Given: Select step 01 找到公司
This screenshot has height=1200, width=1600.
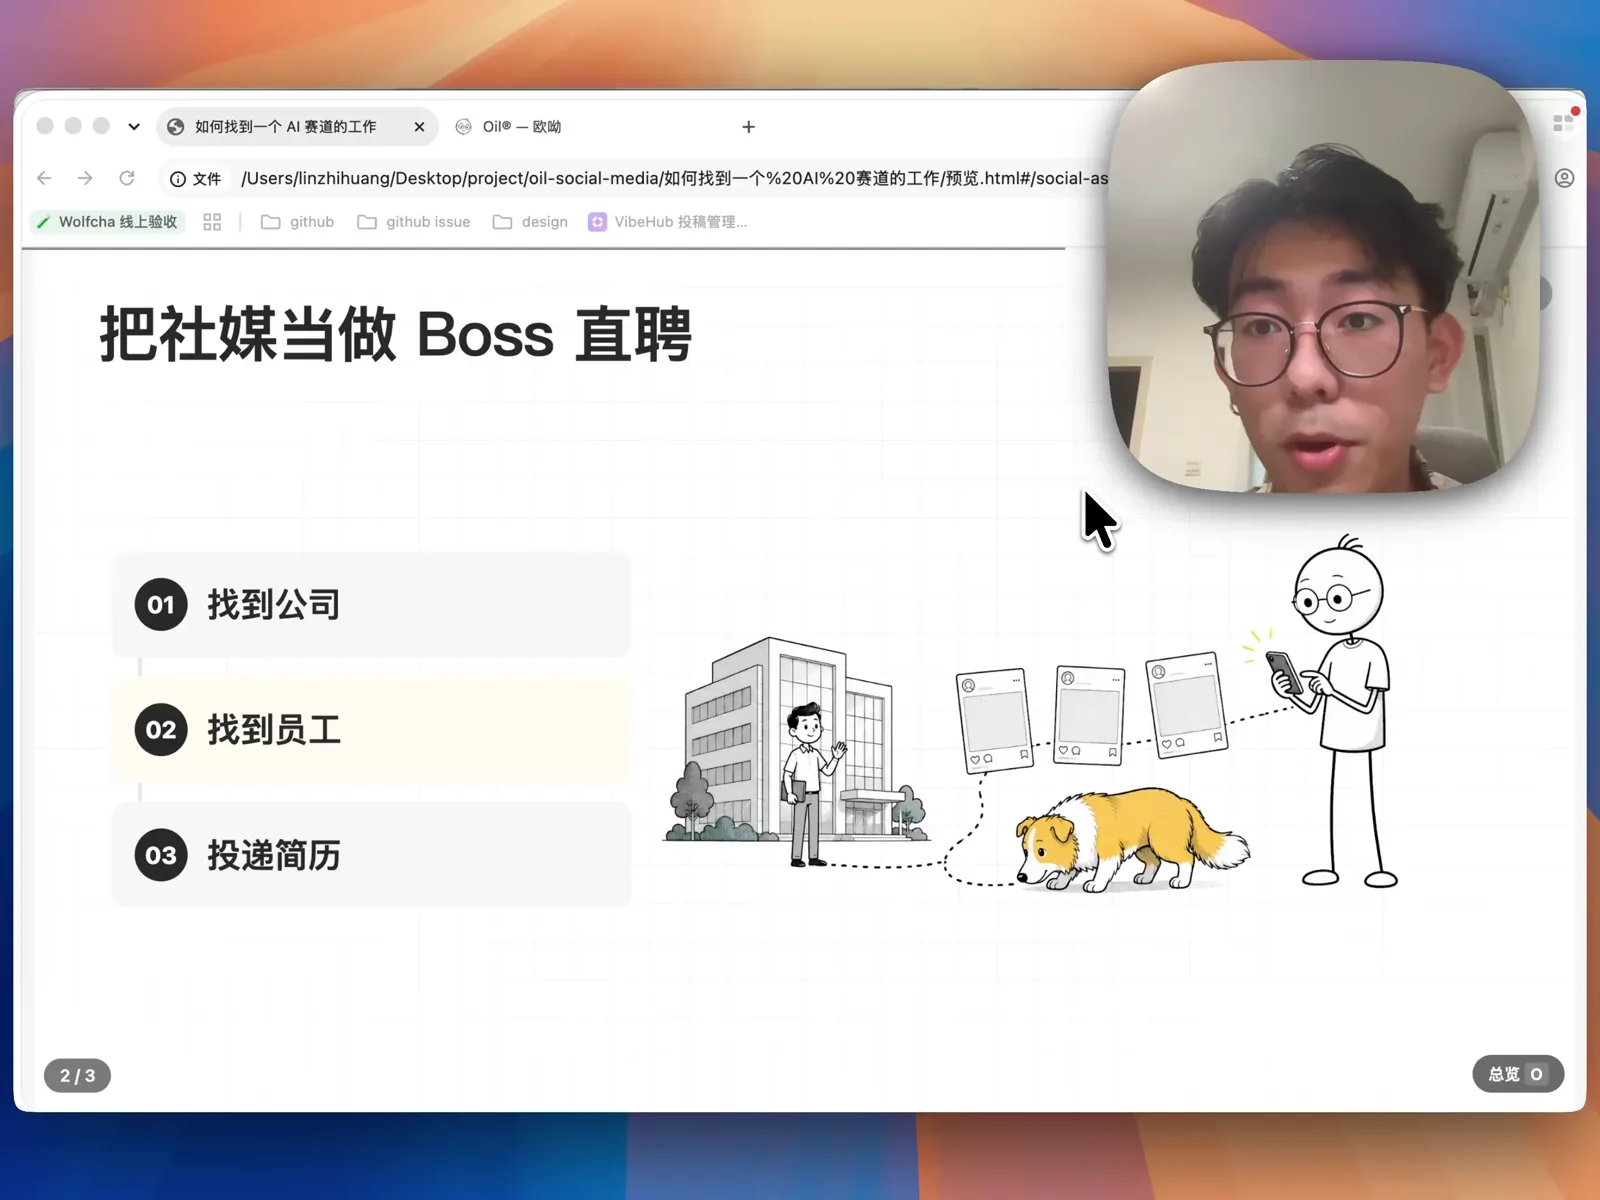Looking at the screenshot, I should 372,605.
